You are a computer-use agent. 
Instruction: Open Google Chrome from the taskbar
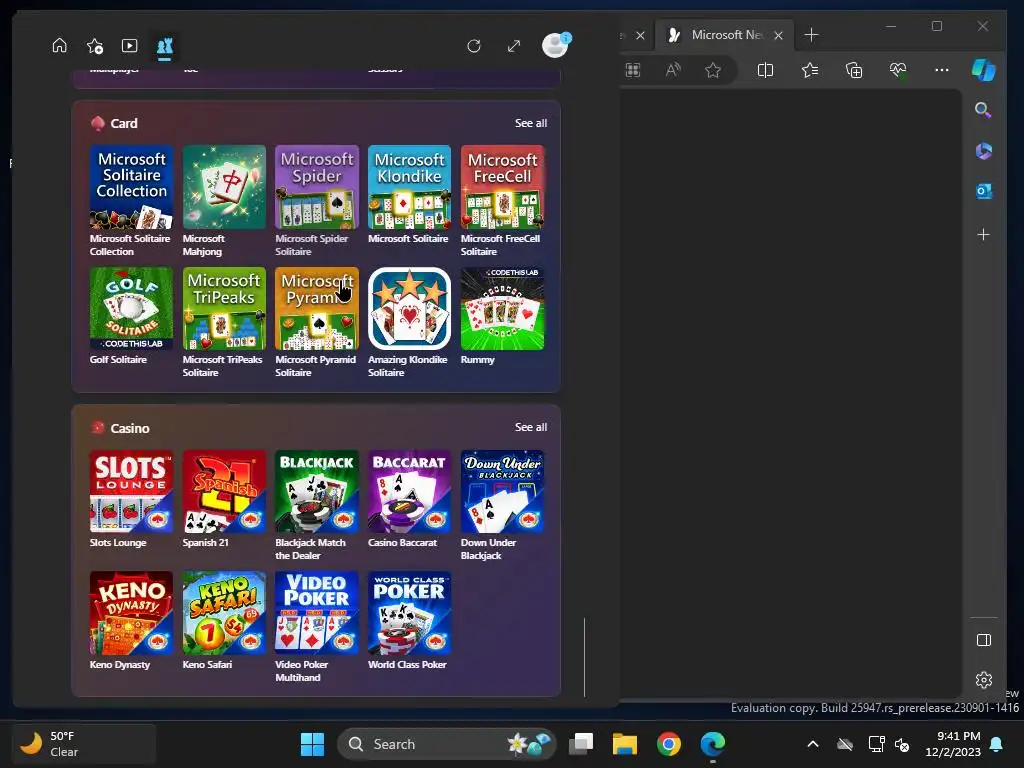(669, 744)
